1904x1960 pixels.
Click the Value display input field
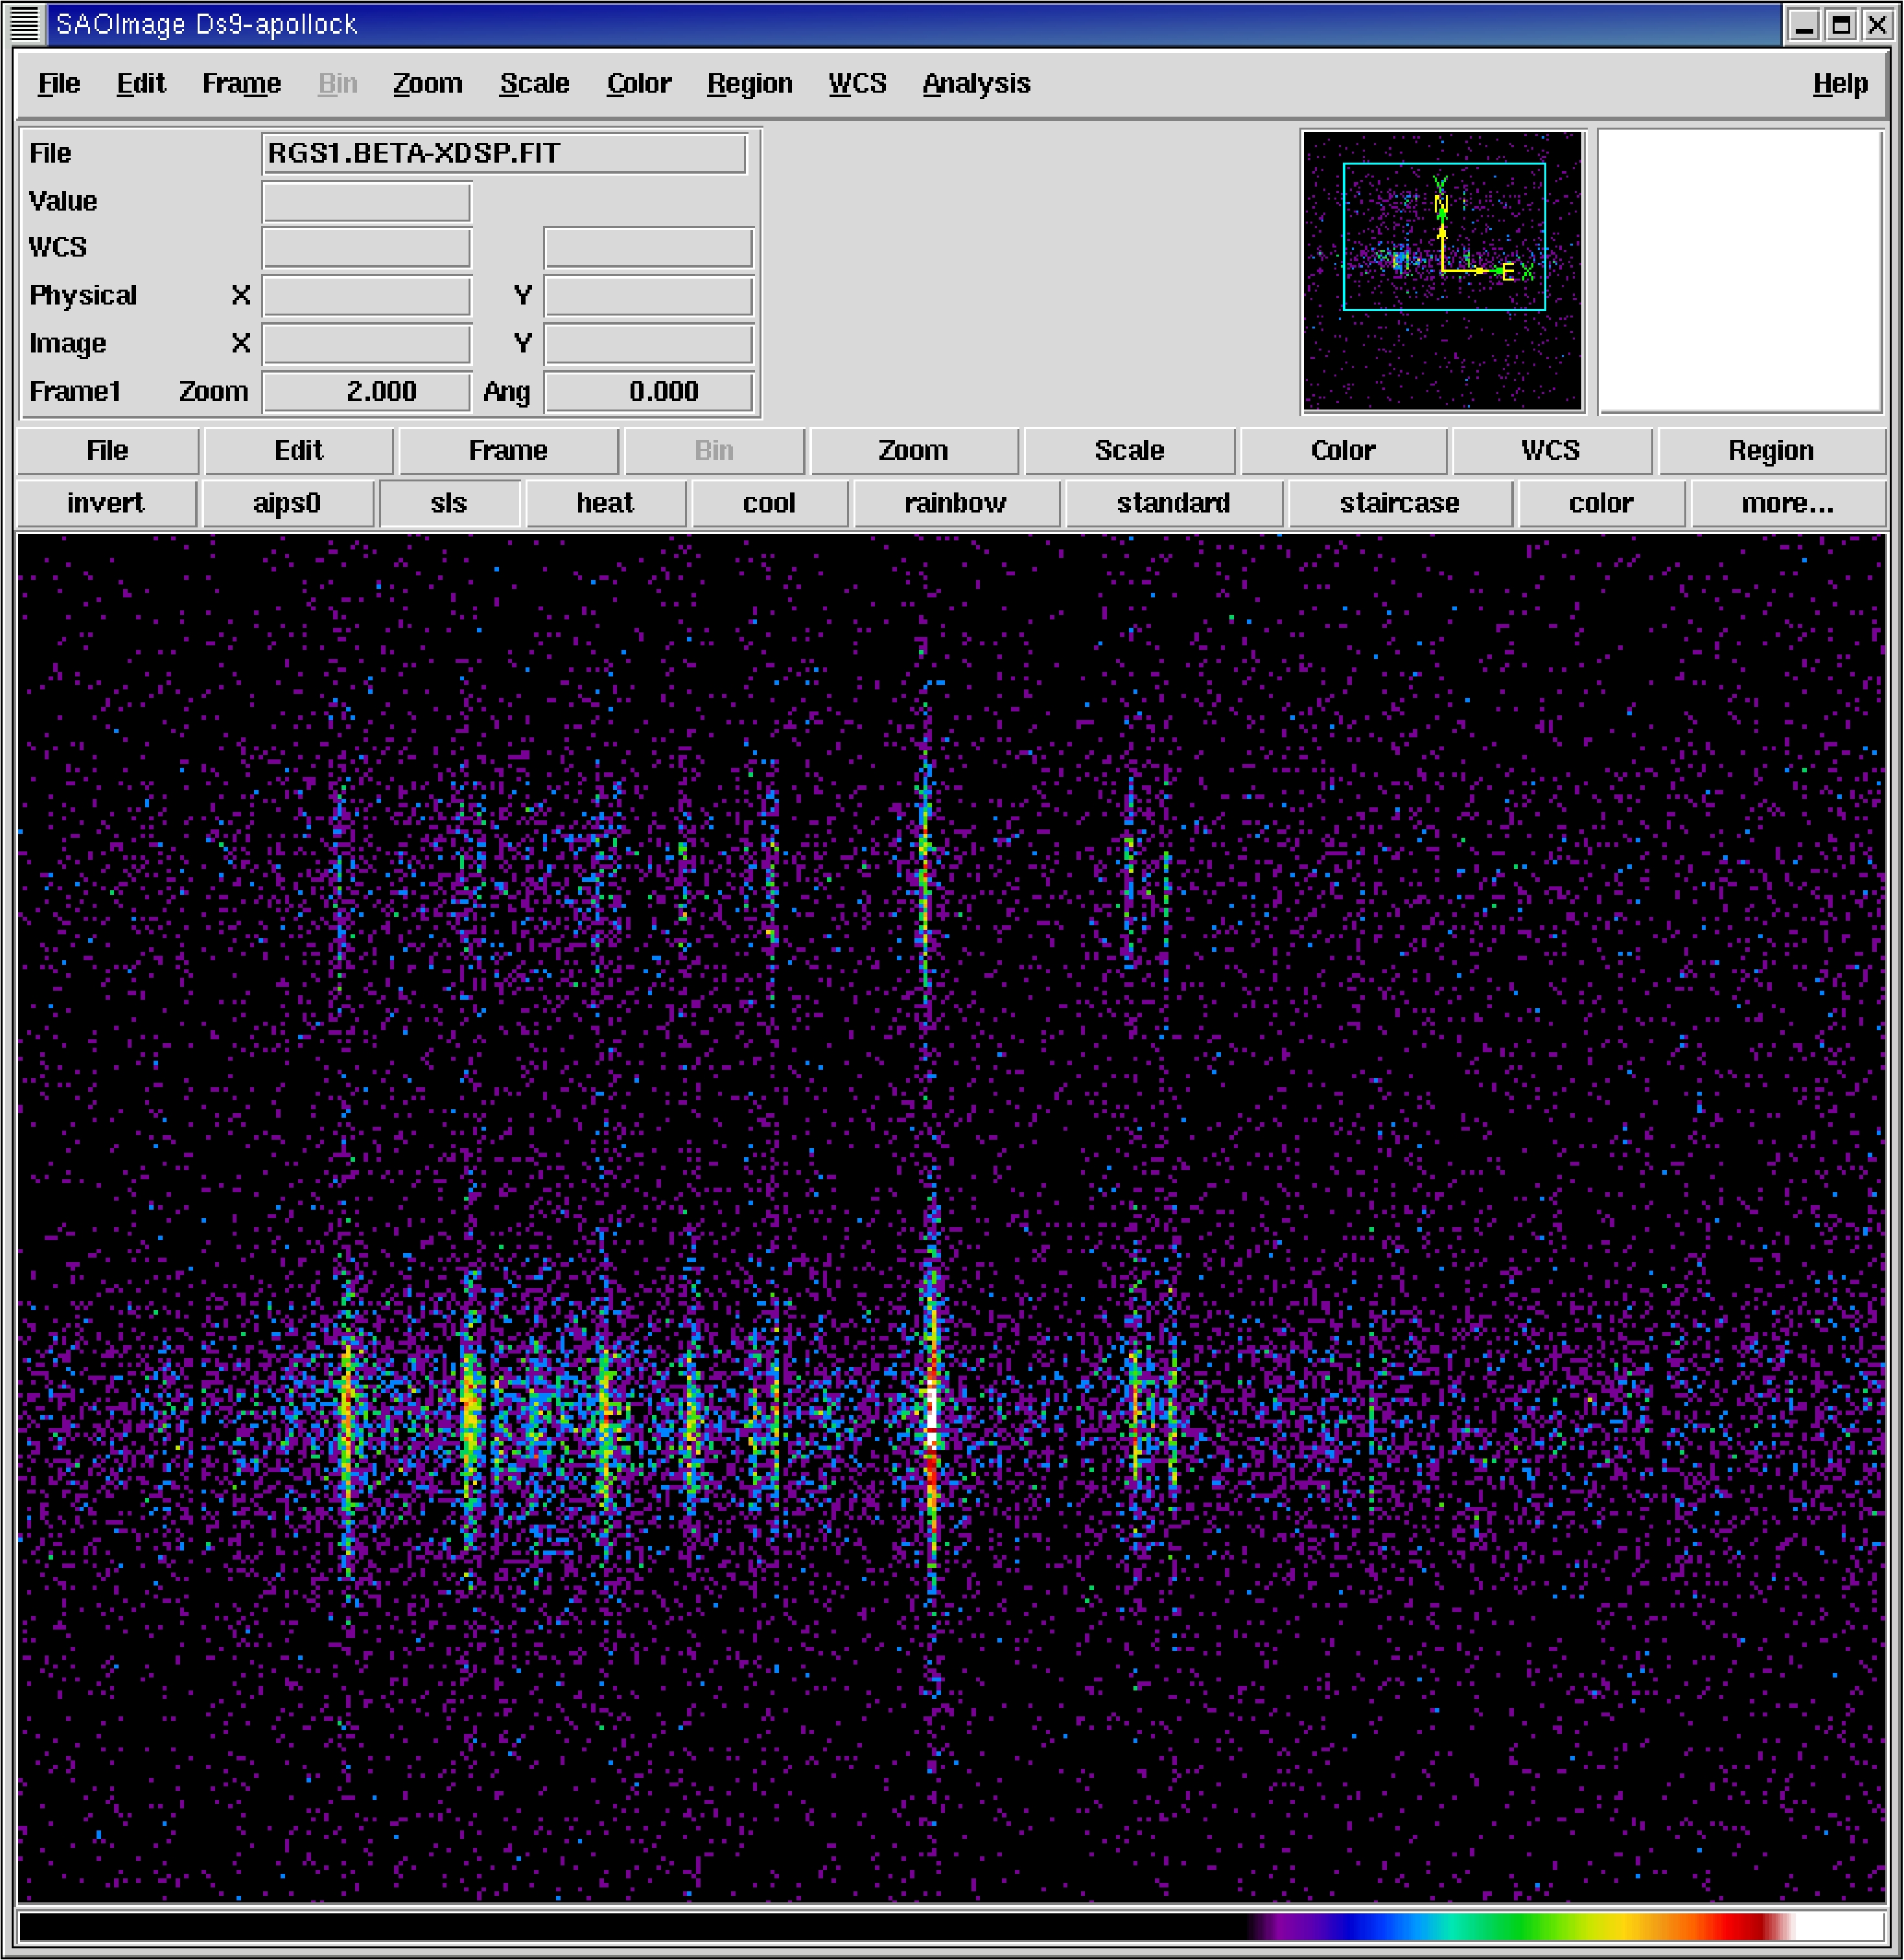[x=367, y=198]
